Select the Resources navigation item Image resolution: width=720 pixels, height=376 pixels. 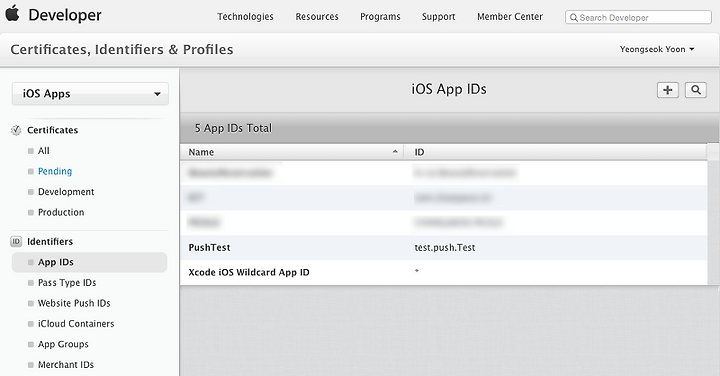[x=317, y=17]
